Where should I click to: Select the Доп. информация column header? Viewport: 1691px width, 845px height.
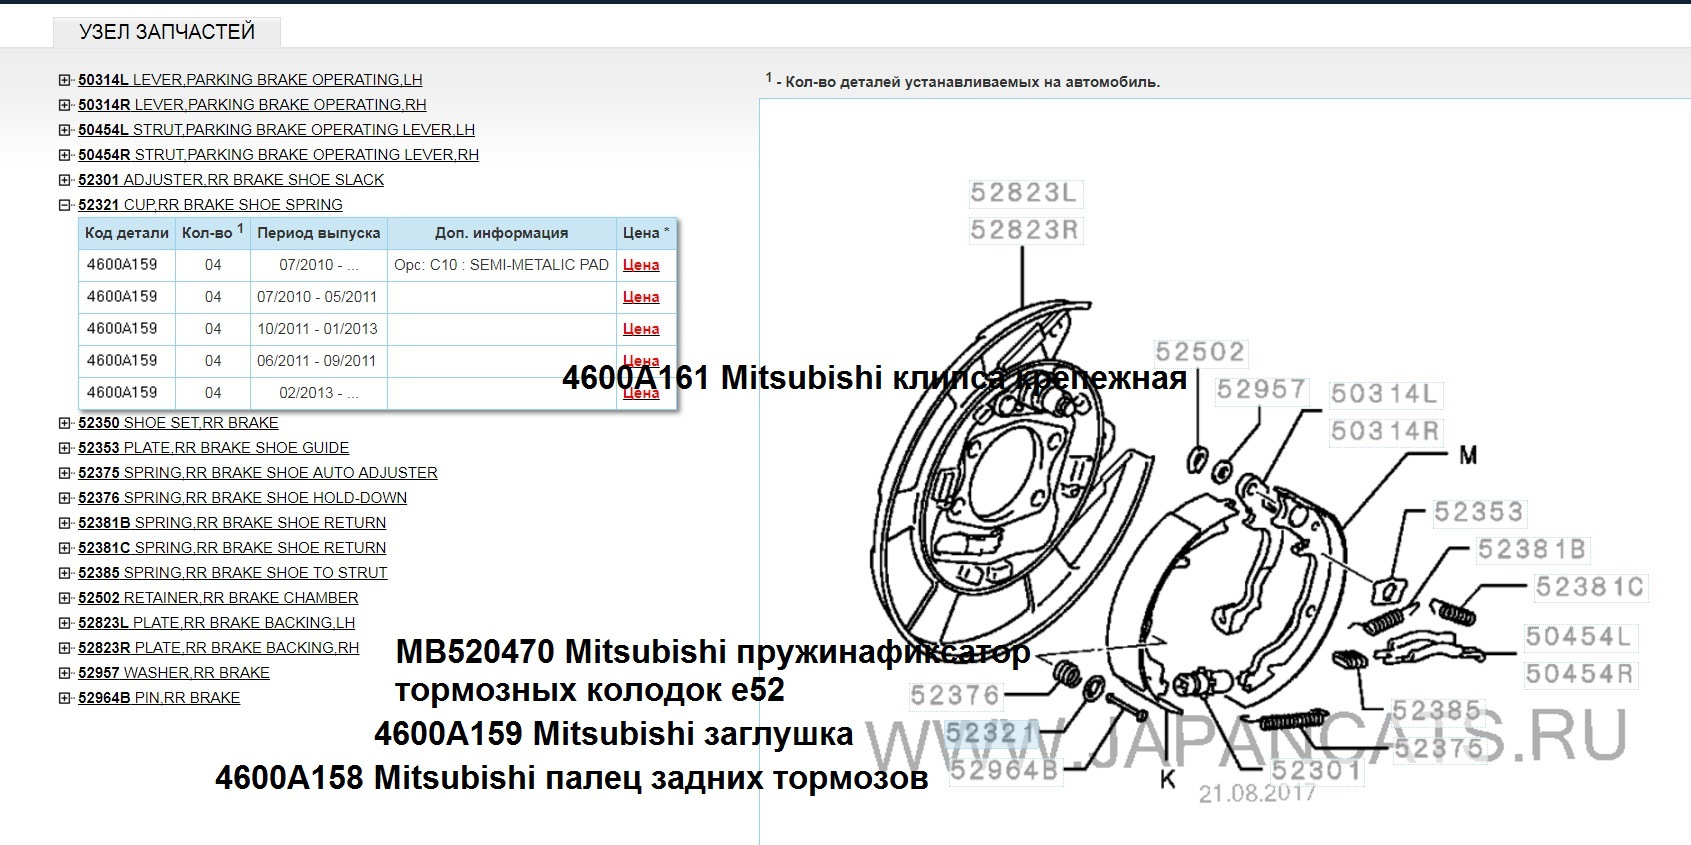tap(502, 233)
